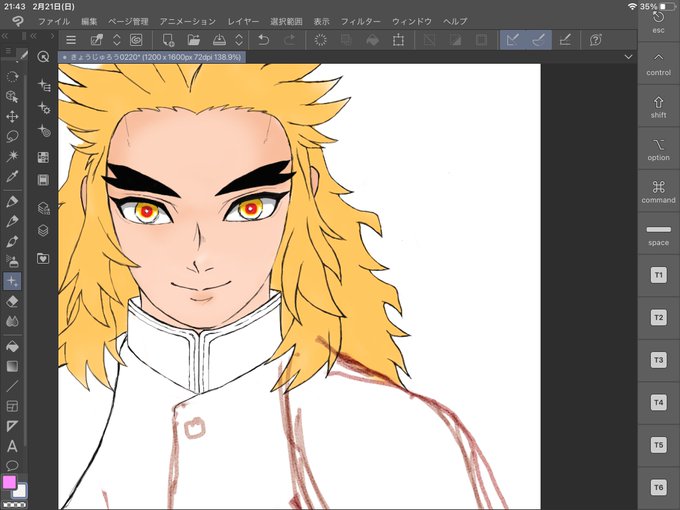This screenshot has height=510, width=680.
Task: Select the Rotate view tool
Action: point(12,77)
